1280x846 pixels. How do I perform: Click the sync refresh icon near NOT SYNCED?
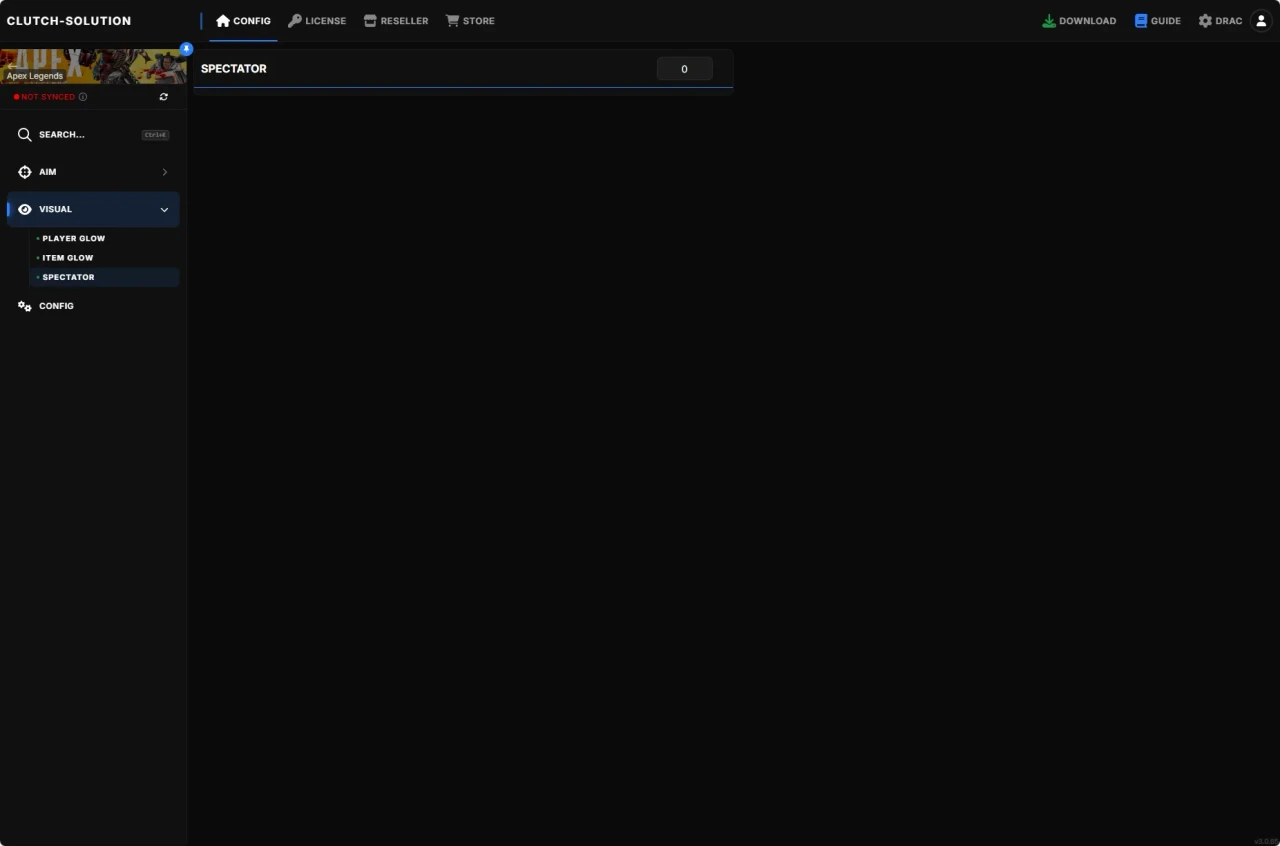pos(163,96)
